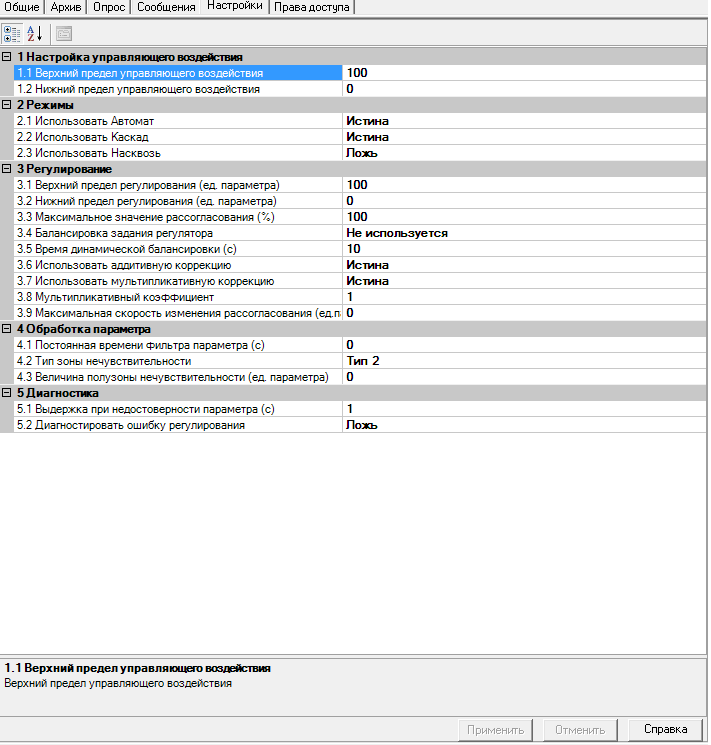Open the Права доступа tab

pyautogui.click(x=312, y=7)
